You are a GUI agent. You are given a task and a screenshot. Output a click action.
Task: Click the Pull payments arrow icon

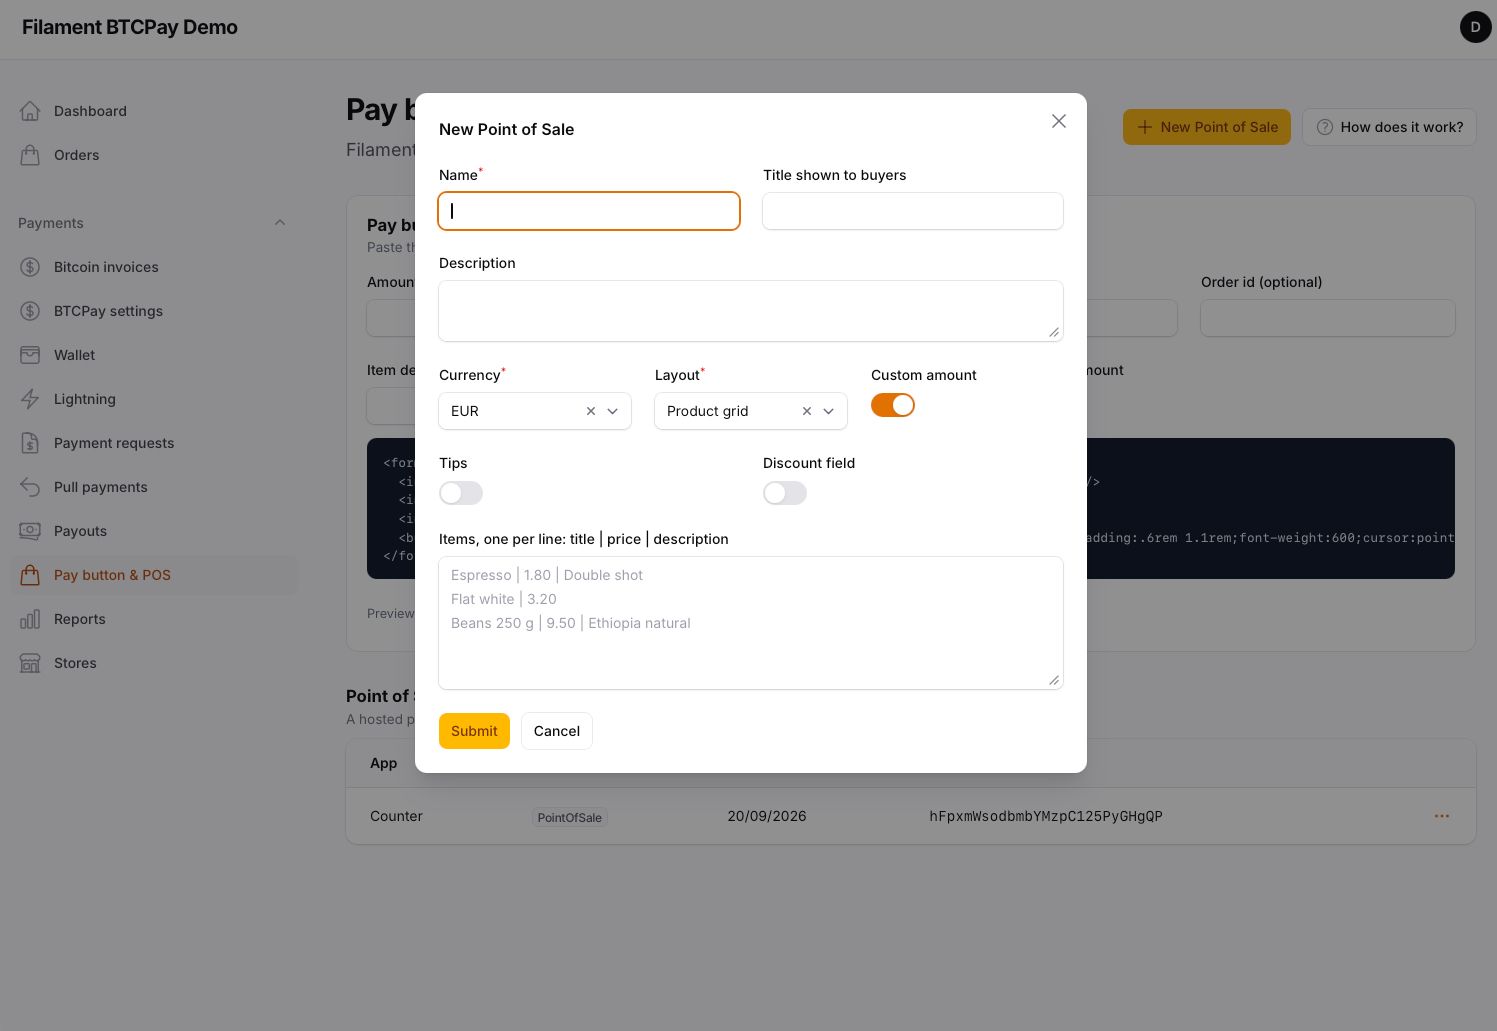(30, 487)
